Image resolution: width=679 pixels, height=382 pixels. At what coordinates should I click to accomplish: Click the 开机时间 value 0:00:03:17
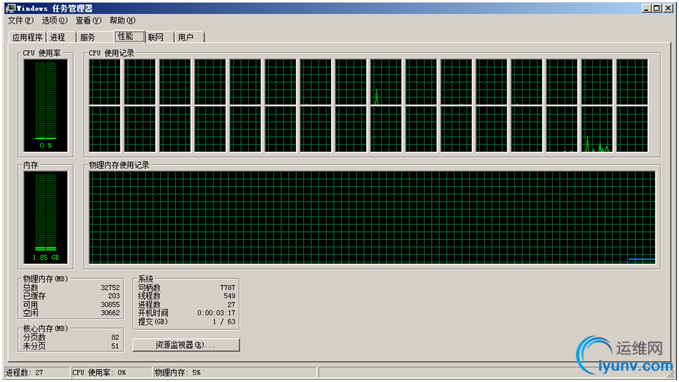[x=216, y=313]
